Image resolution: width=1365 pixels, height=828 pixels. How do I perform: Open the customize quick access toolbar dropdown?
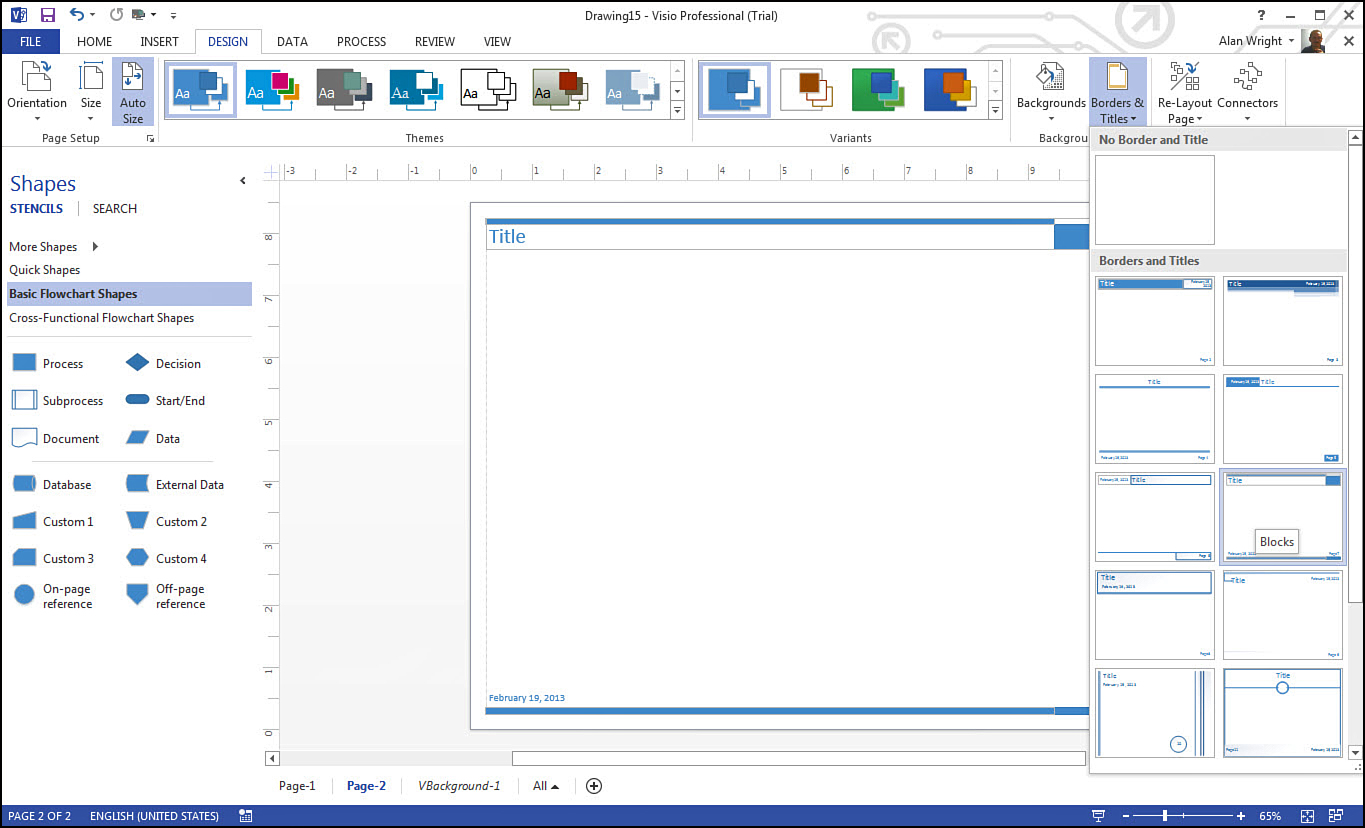pyautogui.click(x=173, y=16)
